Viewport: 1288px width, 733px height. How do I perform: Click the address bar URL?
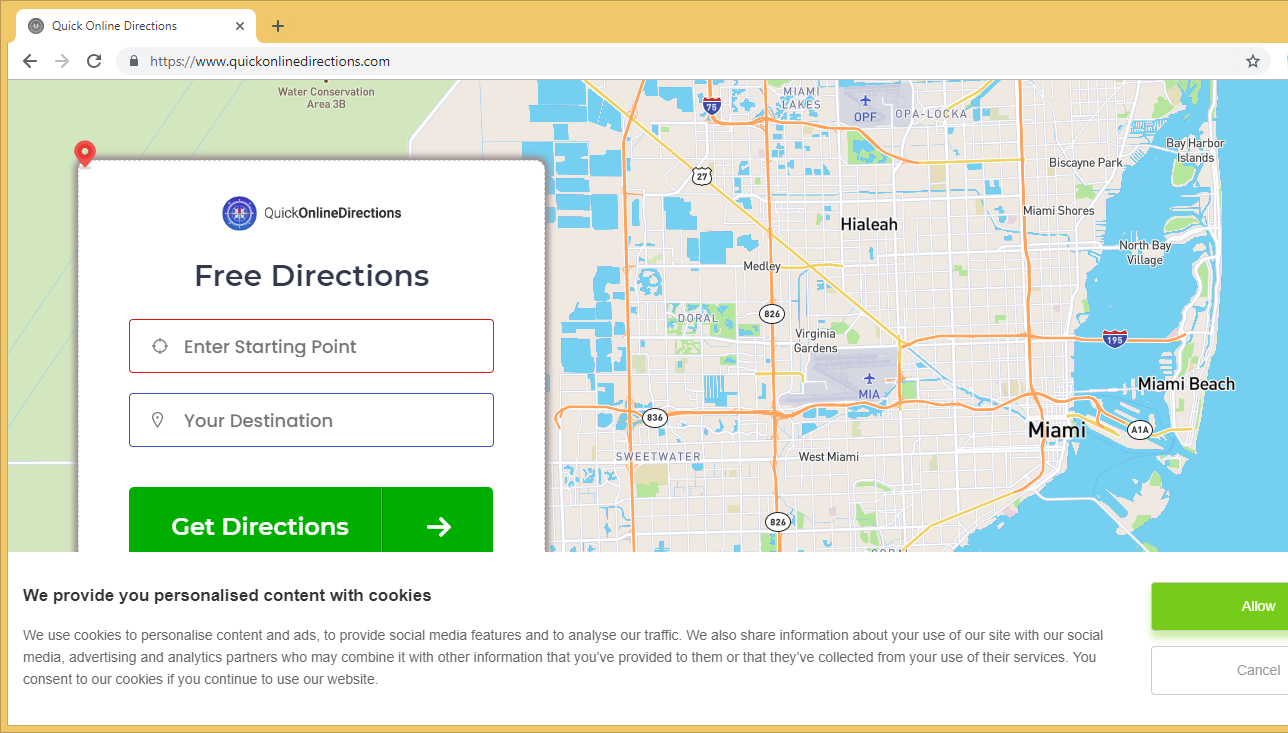click(270, 61)
